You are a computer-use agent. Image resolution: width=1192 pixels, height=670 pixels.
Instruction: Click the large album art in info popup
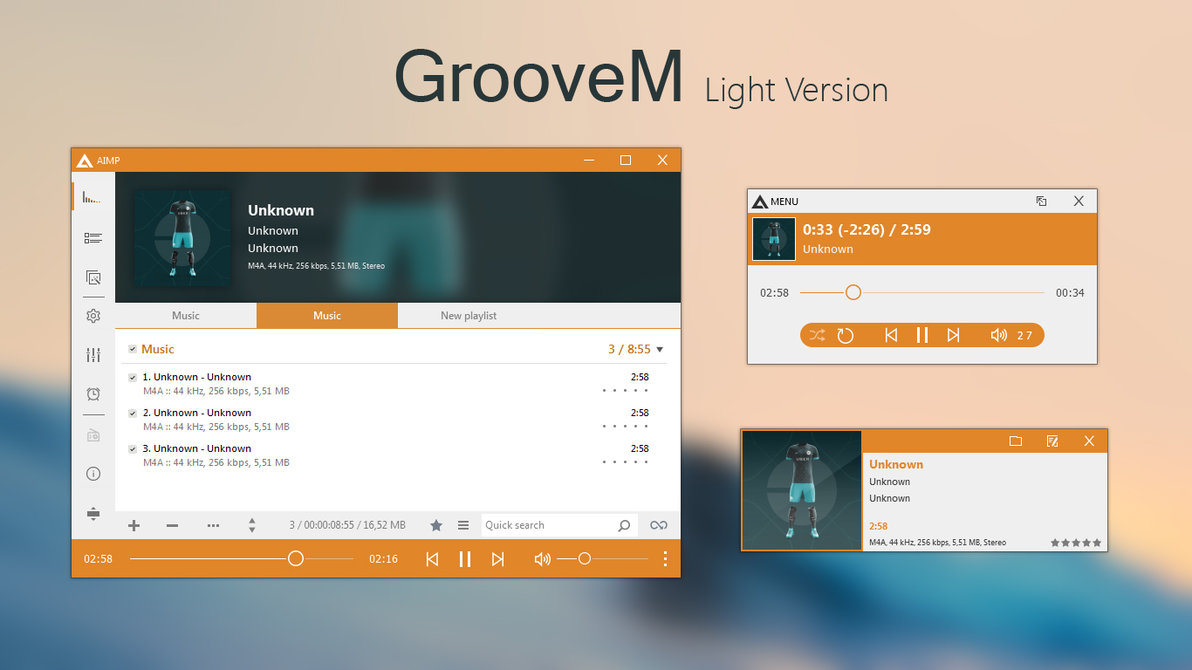pyautogui.click(x=802, y=491)
